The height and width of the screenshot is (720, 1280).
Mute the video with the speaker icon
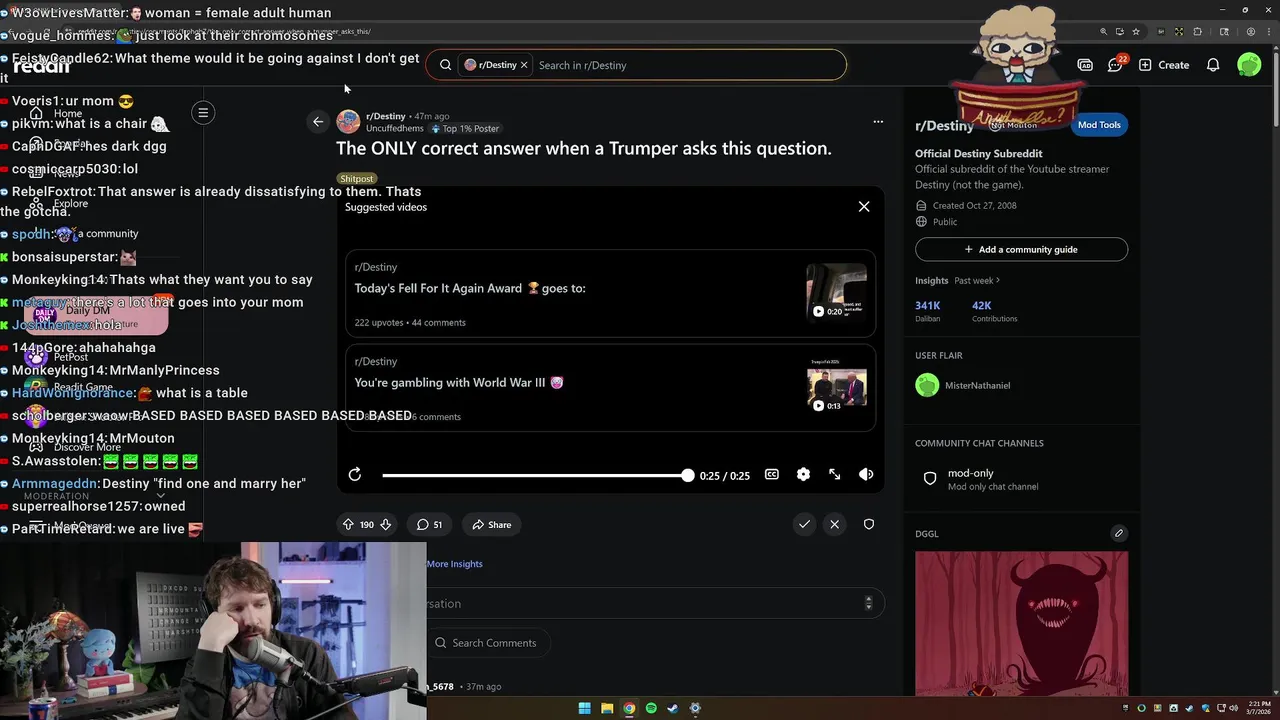point(866,475)
